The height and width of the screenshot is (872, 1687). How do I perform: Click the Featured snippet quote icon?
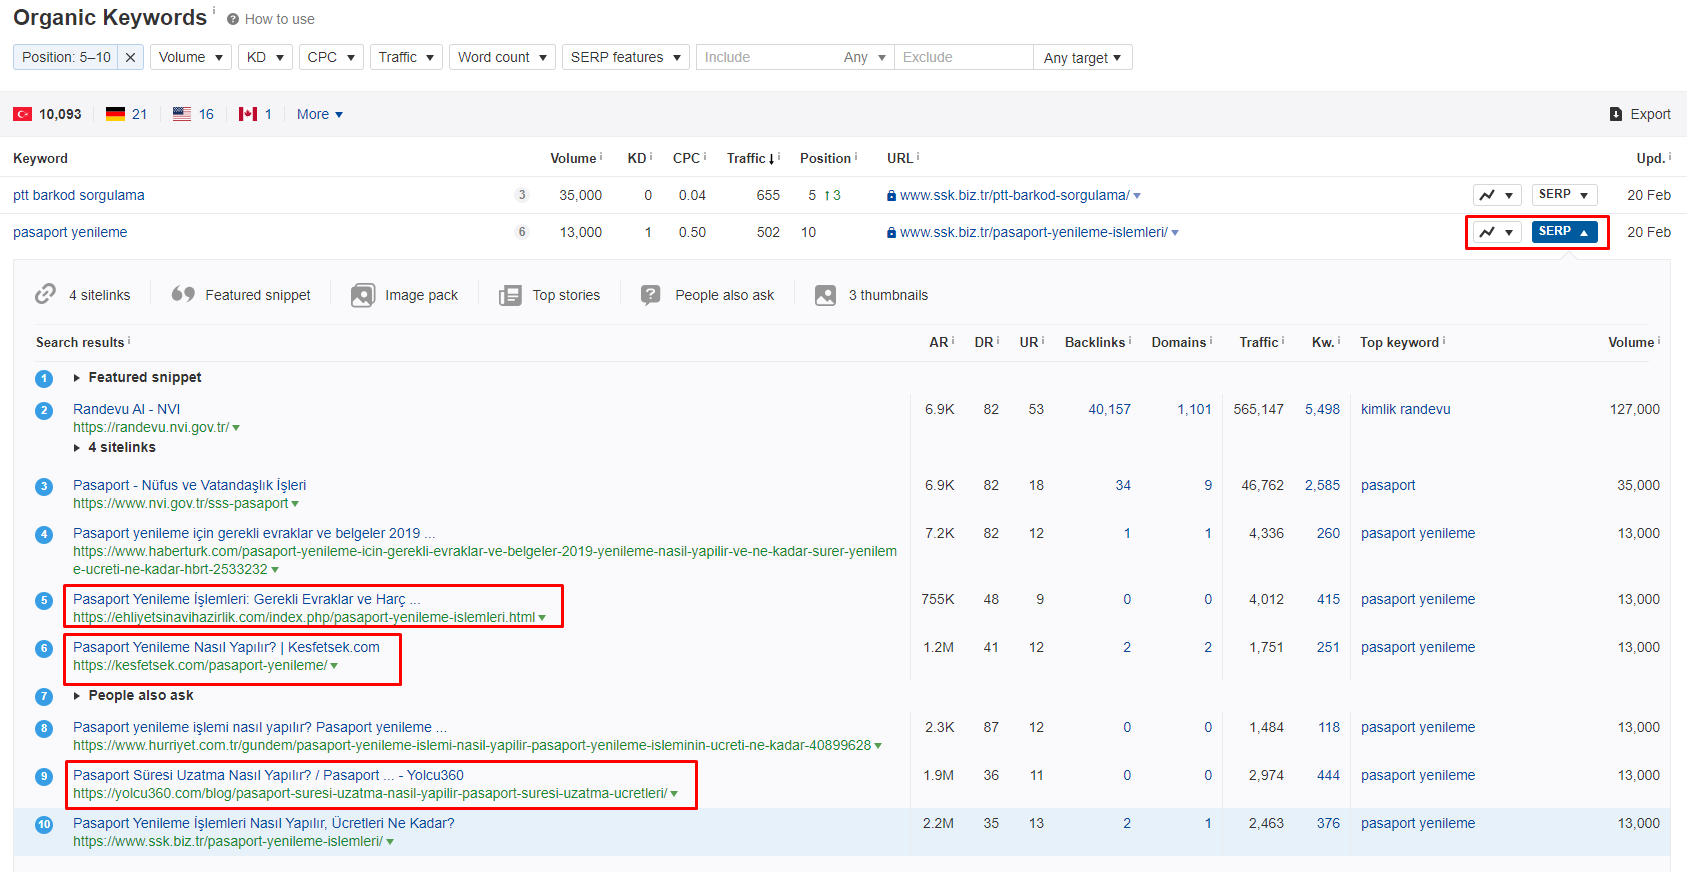coord(183,294)
